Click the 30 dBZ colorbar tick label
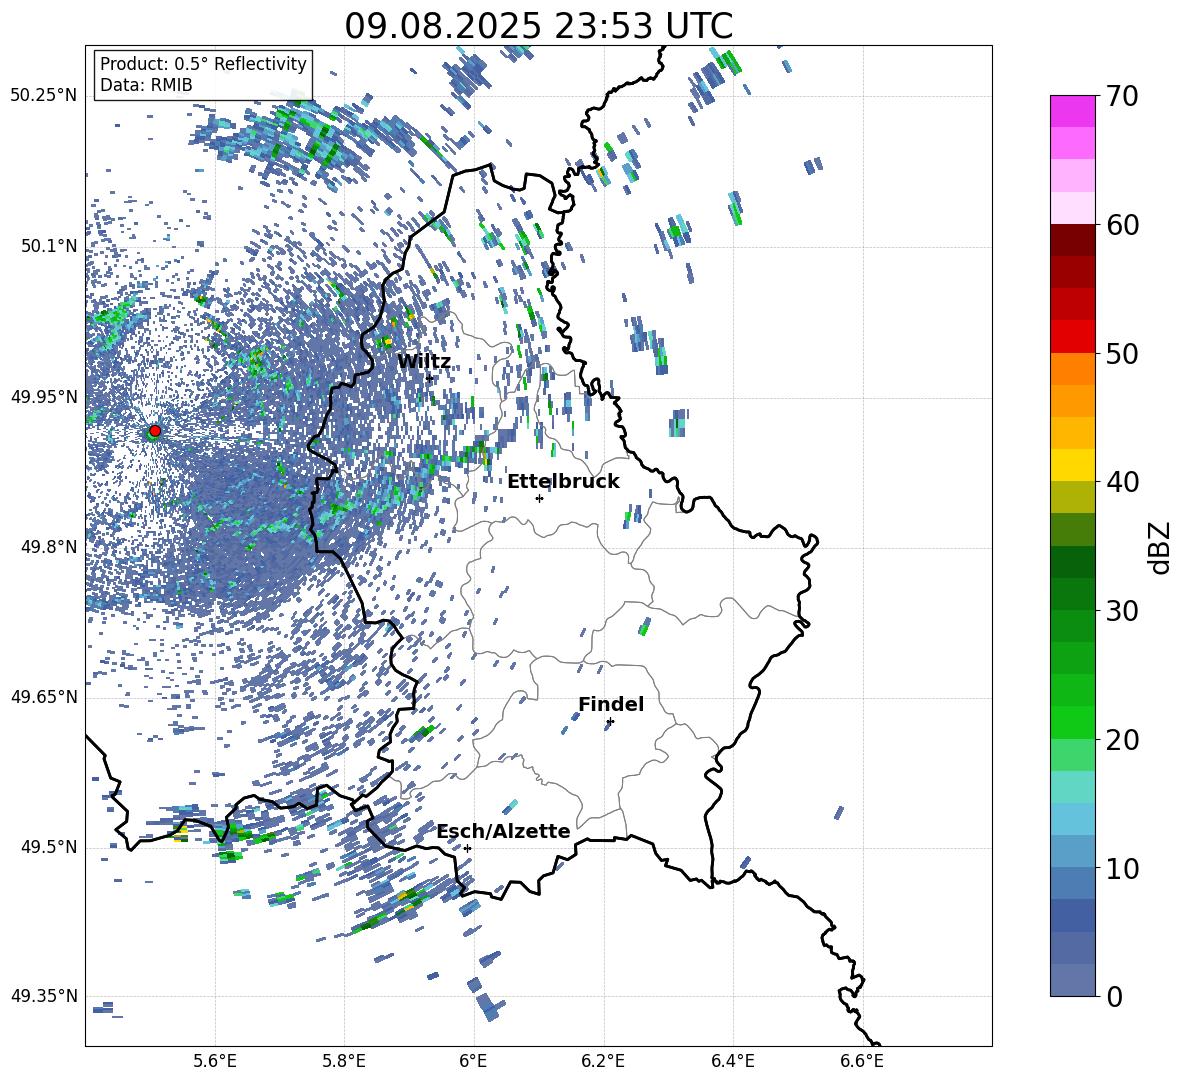The width and height of the screenshot is (1184, 1081). point(1121,611)
